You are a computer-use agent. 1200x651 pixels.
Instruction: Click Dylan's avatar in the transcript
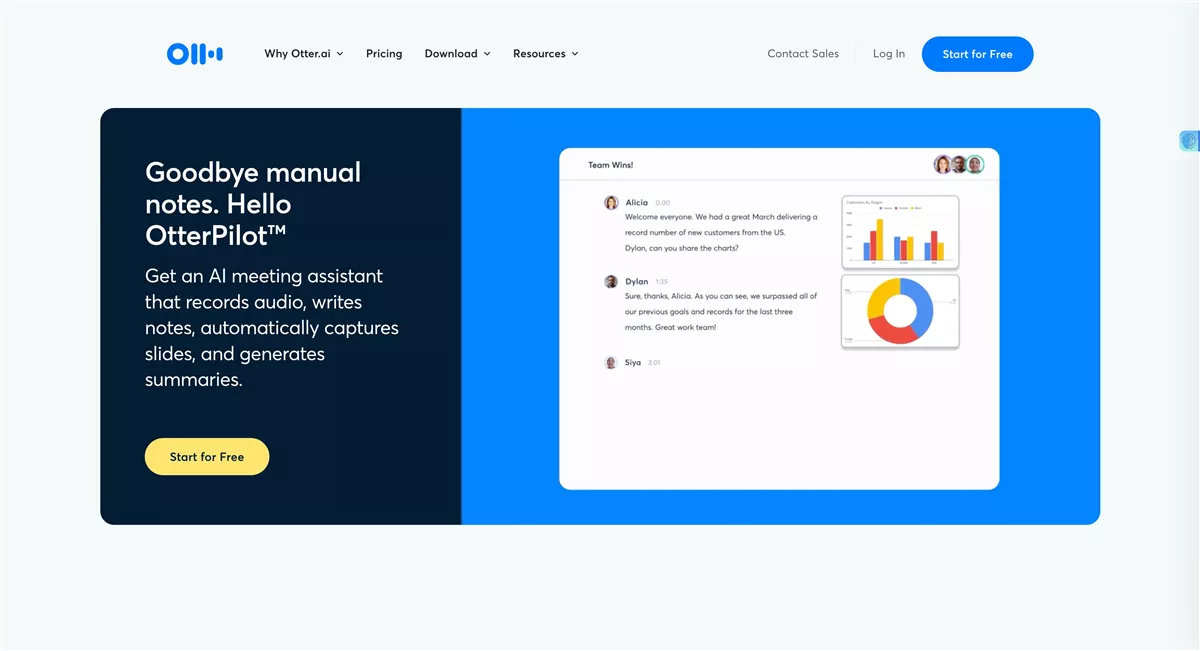tap(611, 282)
